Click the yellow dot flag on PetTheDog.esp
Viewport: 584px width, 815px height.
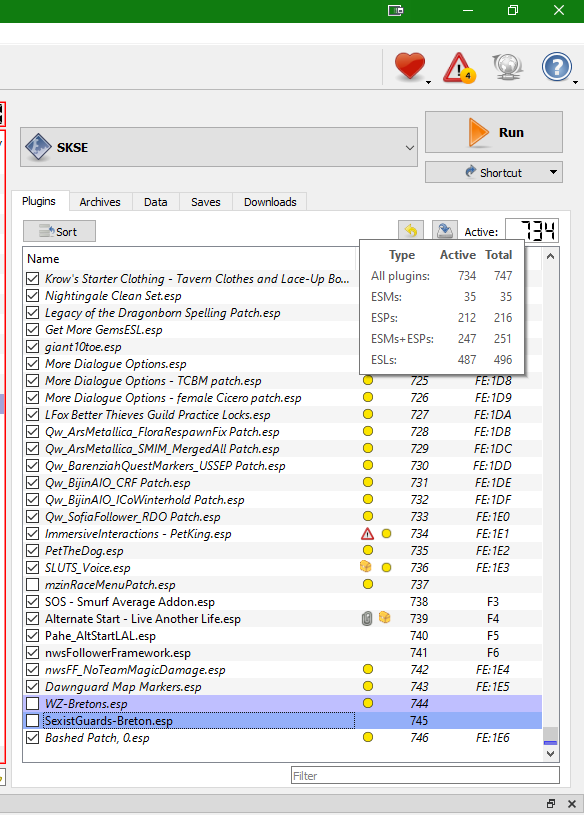click(368, 550)
